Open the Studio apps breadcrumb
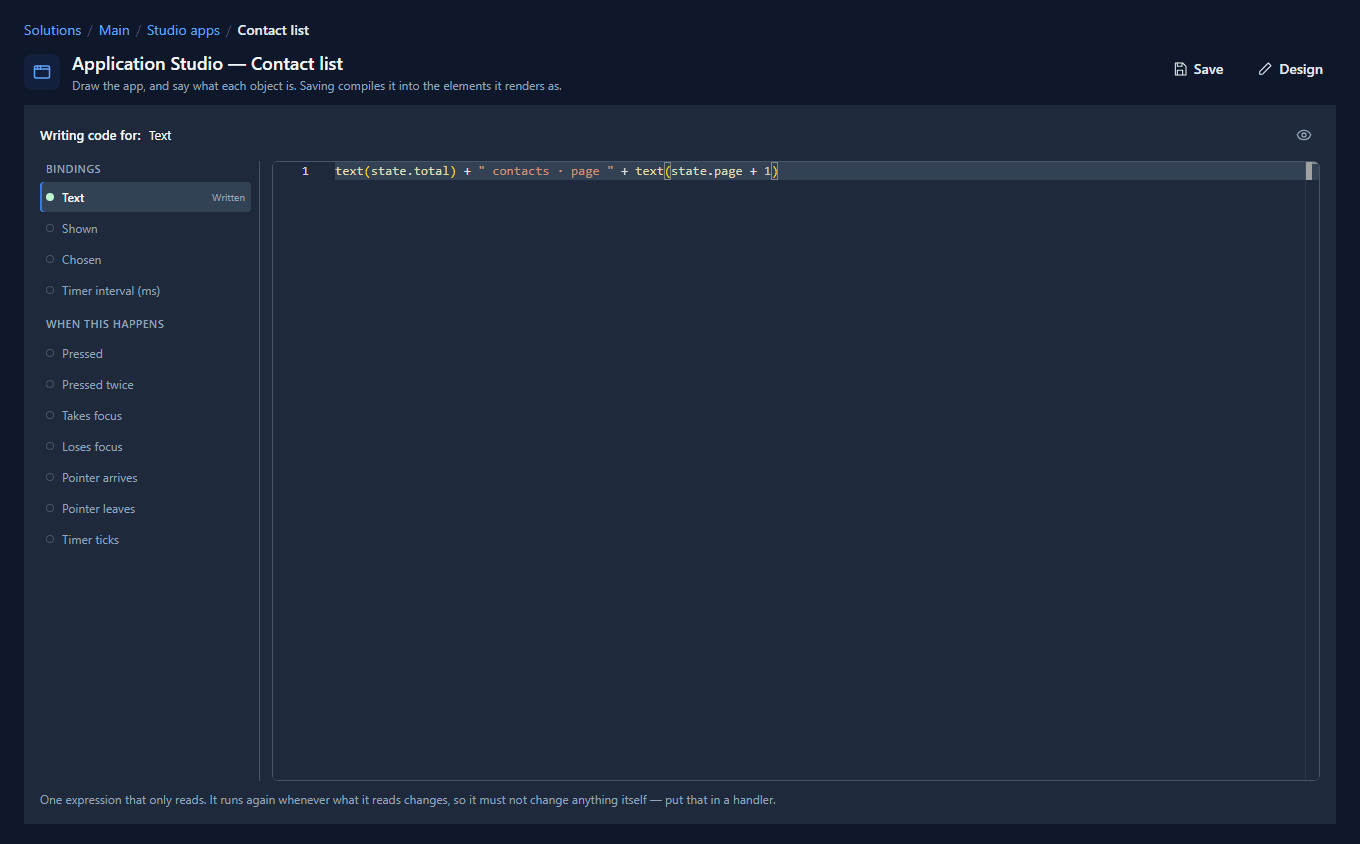1360x844 pixels. (x=183, y=30)
